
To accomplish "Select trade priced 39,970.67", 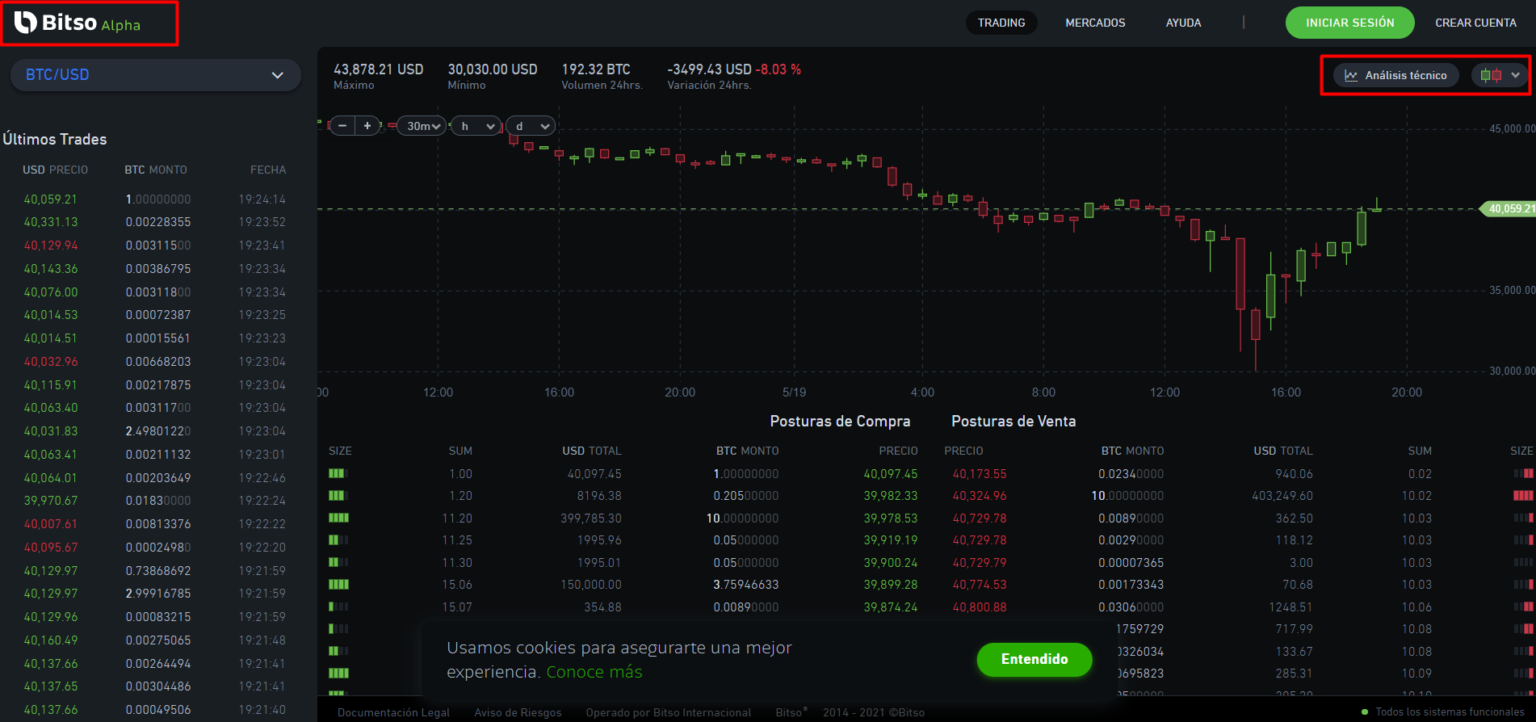I will pyautogui.click(x=51, y=501).
